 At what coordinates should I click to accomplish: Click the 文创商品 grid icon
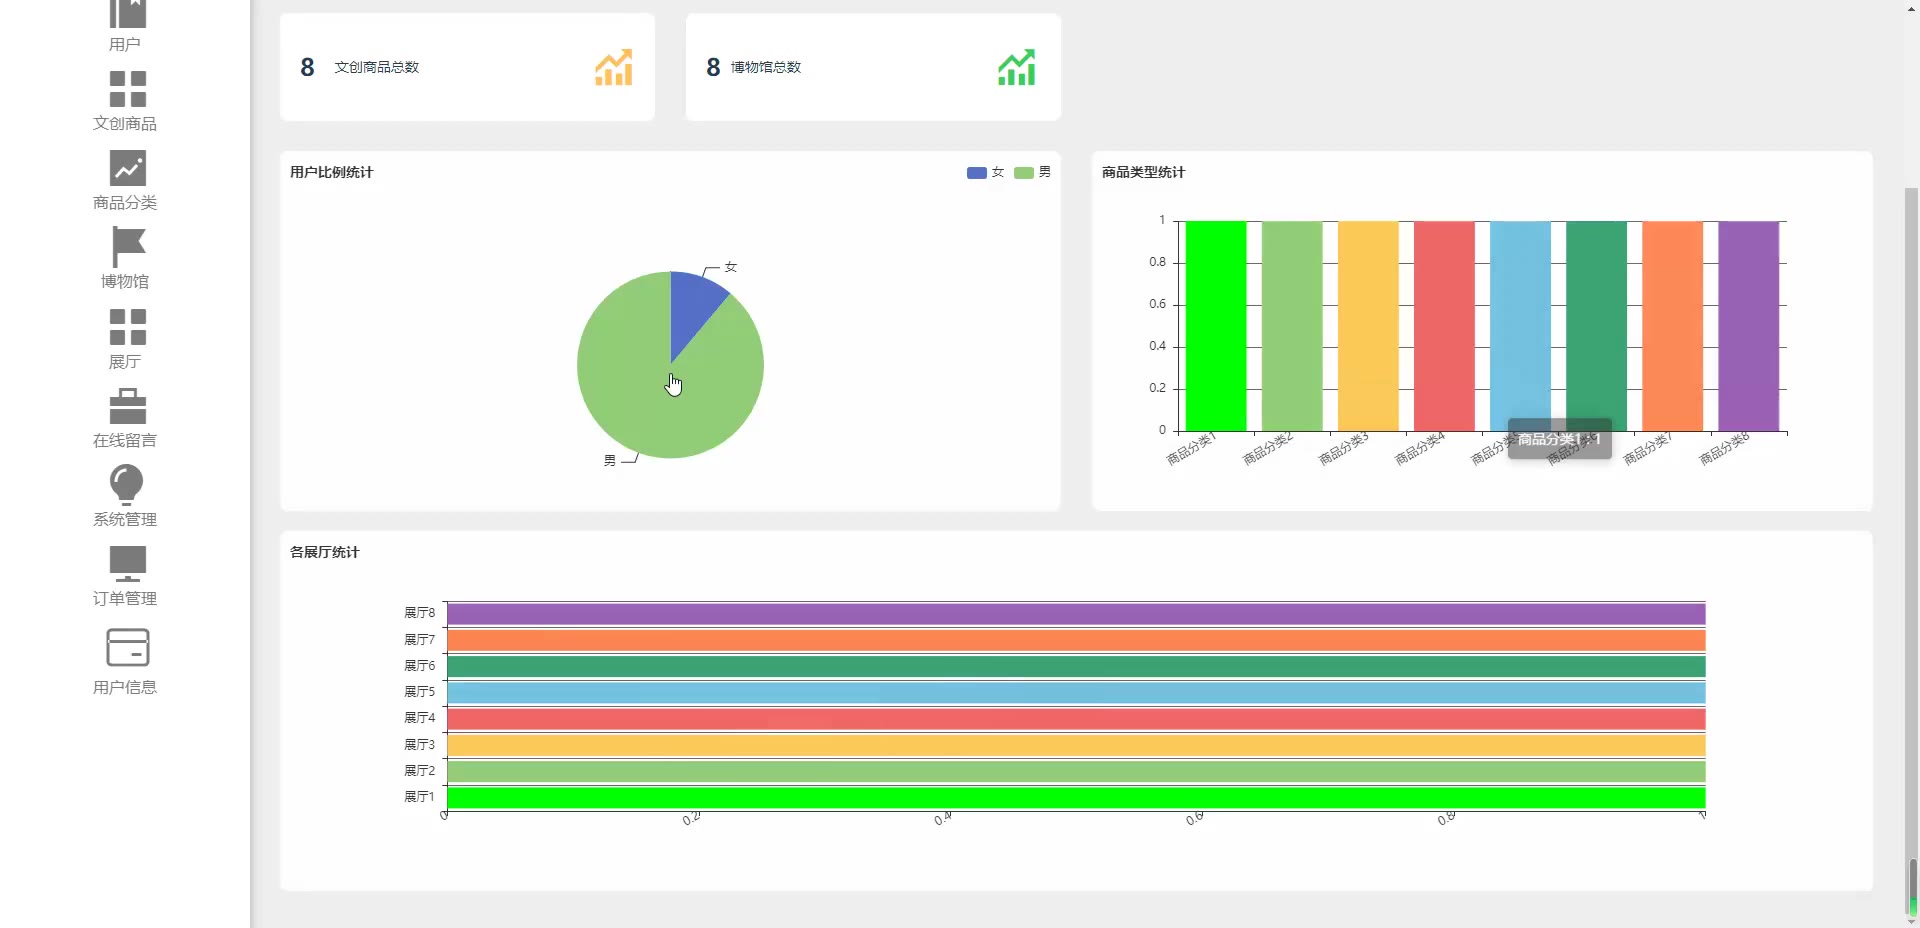127,89
